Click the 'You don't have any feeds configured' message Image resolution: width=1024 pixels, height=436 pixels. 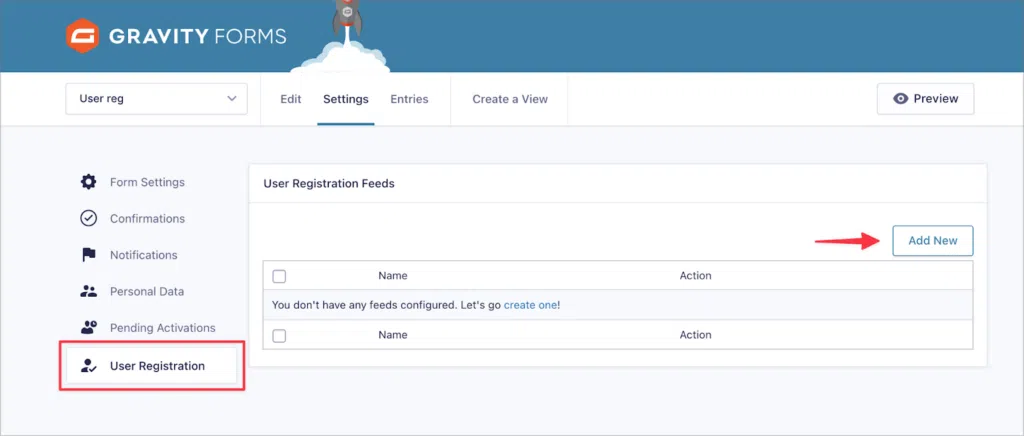pos(416,305)
